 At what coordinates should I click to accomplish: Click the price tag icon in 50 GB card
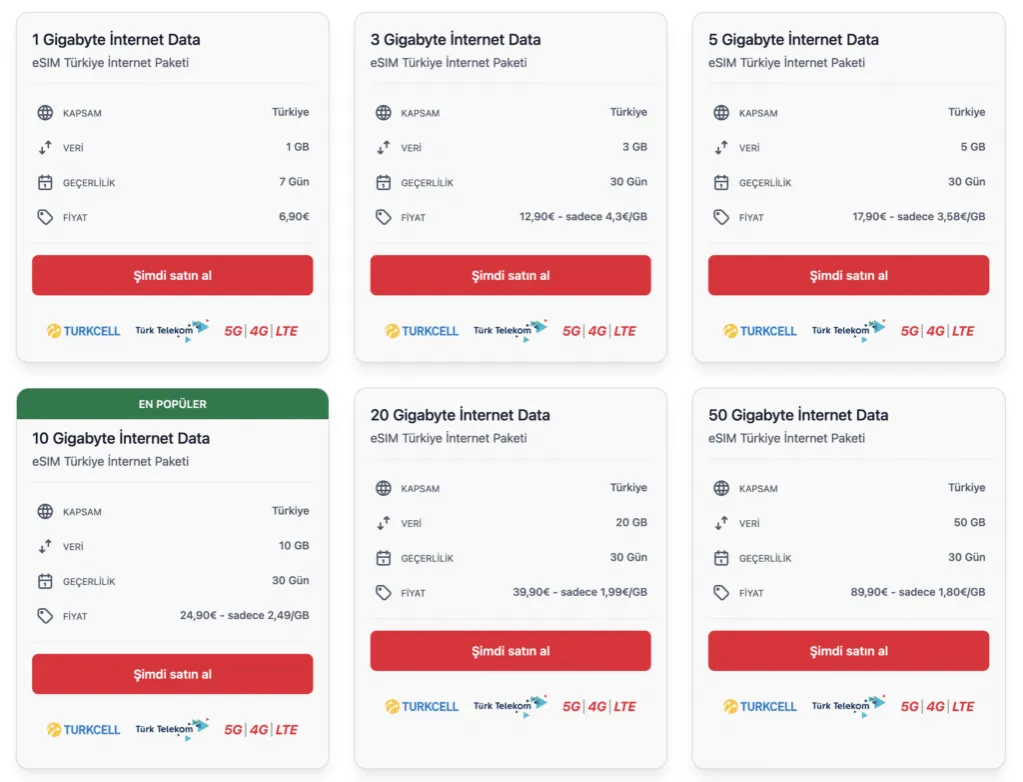(x=721, y=592)
